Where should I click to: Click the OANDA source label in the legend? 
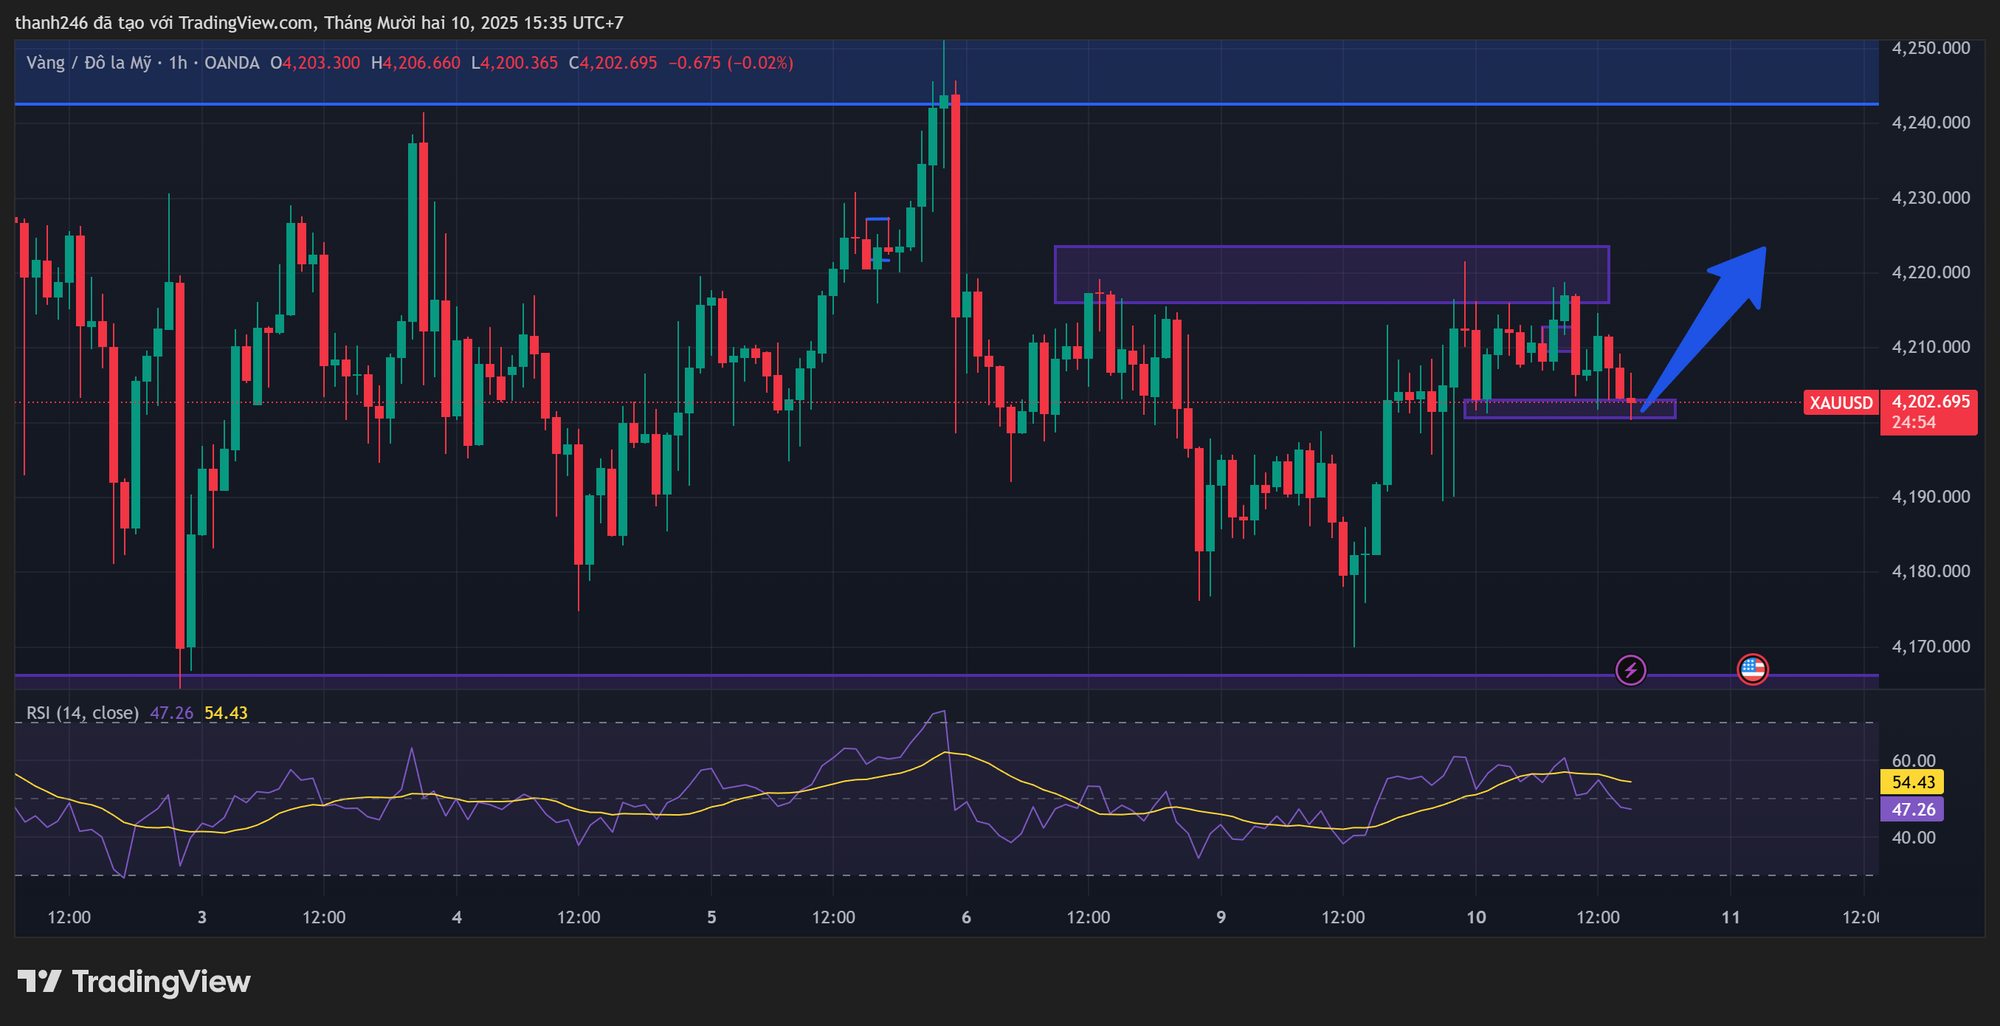click(231, 63)
